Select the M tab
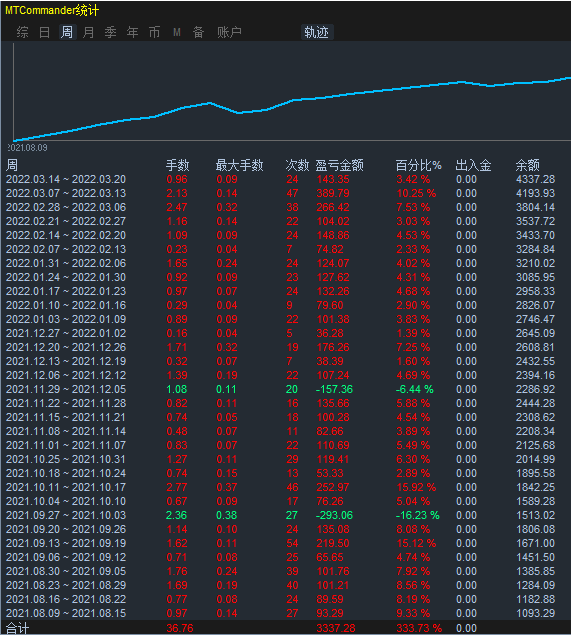 [177, 32]
